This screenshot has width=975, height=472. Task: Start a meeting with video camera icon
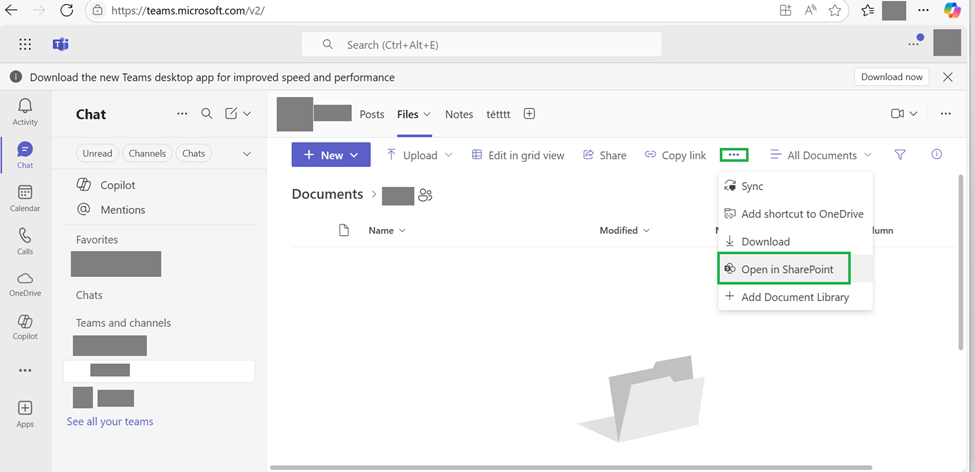tap(897, 114)
